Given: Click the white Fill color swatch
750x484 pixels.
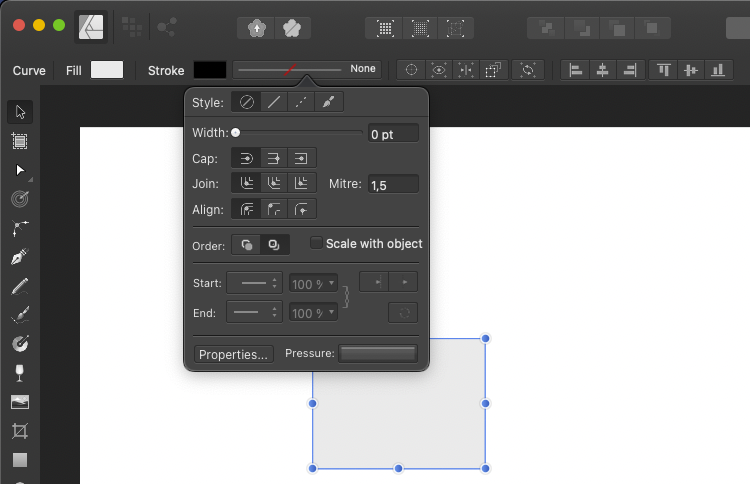Looking at the screenshot, I should click(107, 70).
